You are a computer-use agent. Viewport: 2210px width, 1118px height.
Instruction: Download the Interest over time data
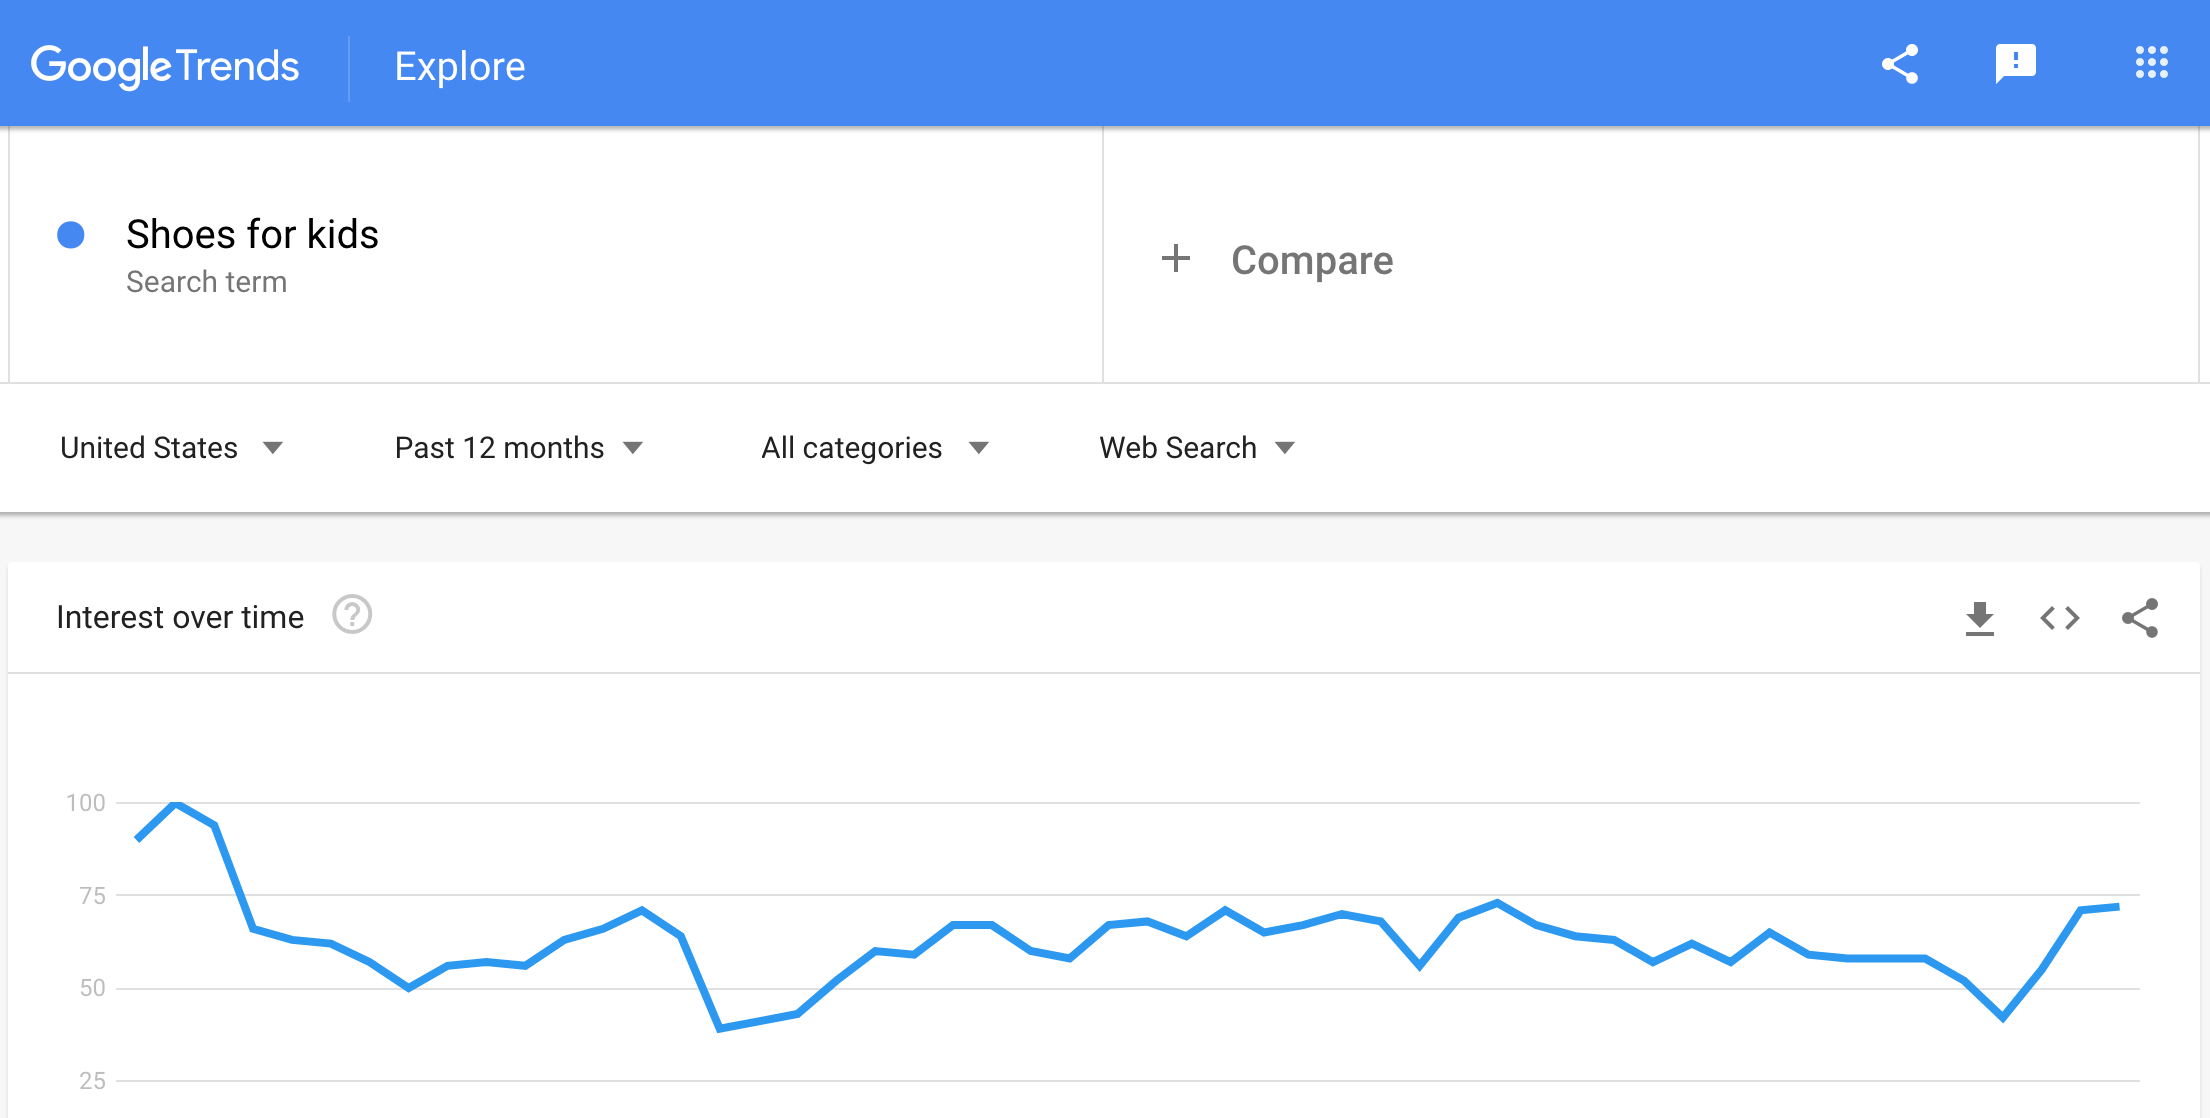click(1979, 618)
